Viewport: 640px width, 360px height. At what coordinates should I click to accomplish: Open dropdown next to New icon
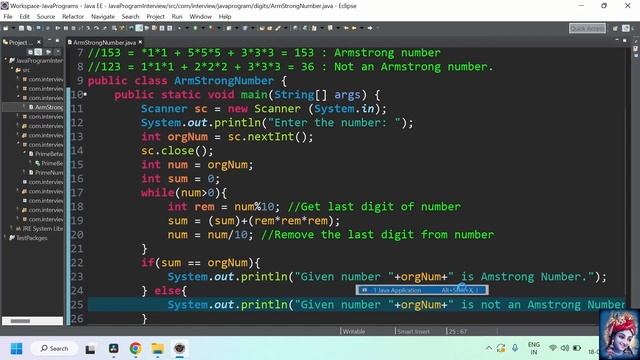[13, 28]
